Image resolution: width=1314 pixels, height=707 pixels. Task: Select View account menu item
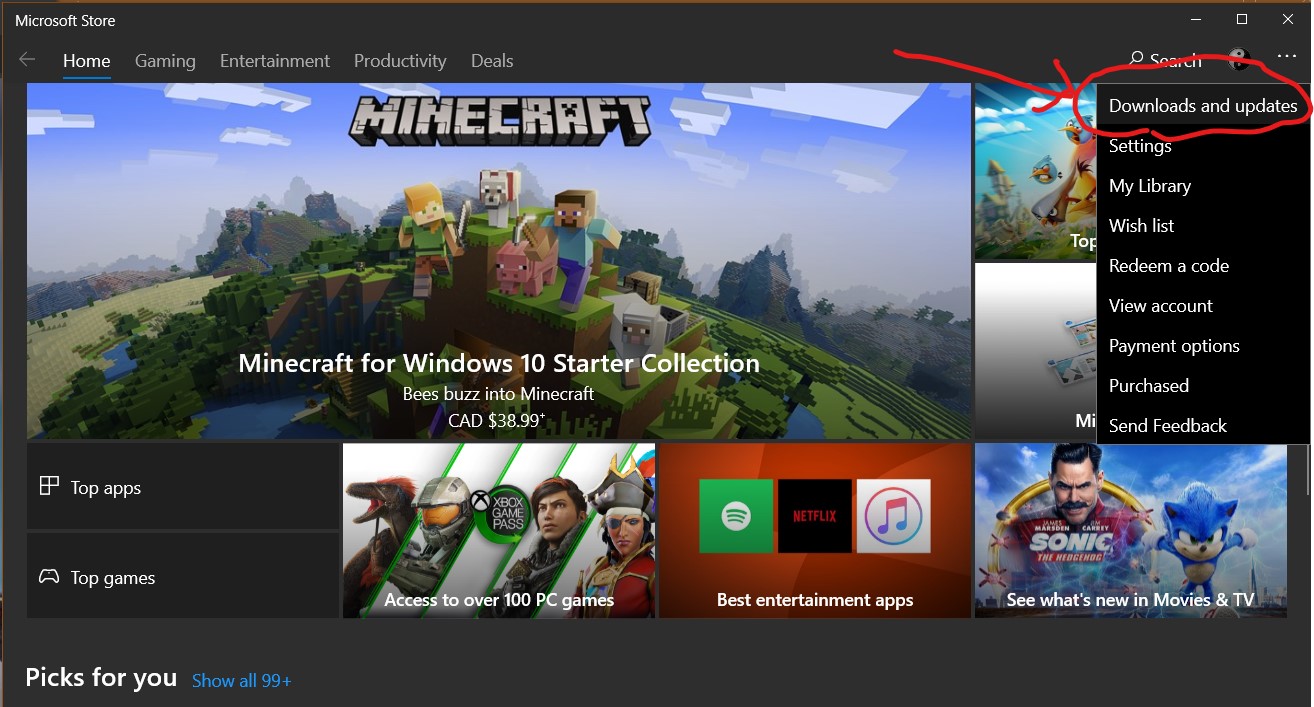1203,306
